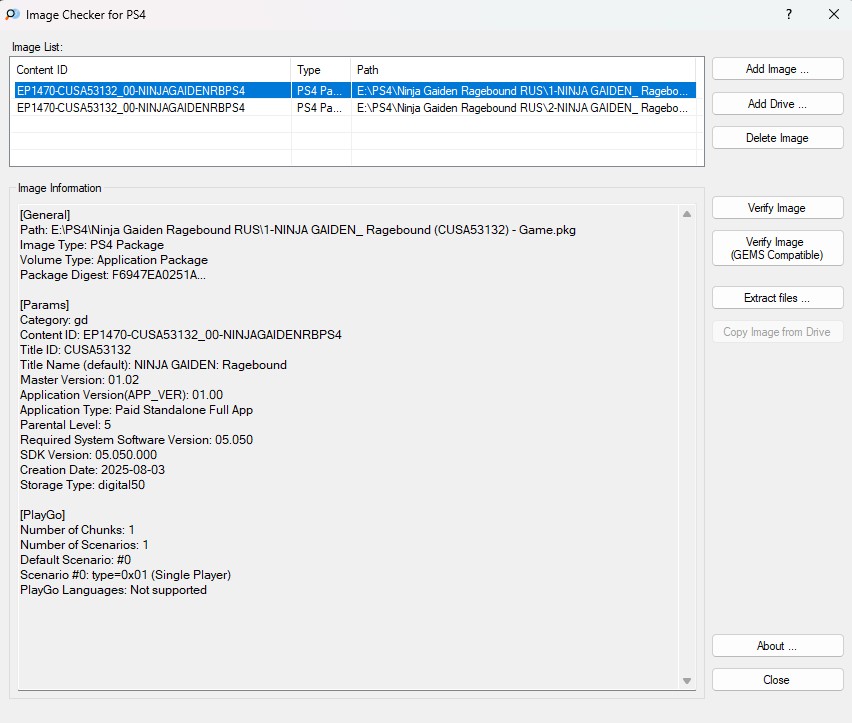
Task: Click the Number of Chunks: 1 line
Action: click(77, 530)
